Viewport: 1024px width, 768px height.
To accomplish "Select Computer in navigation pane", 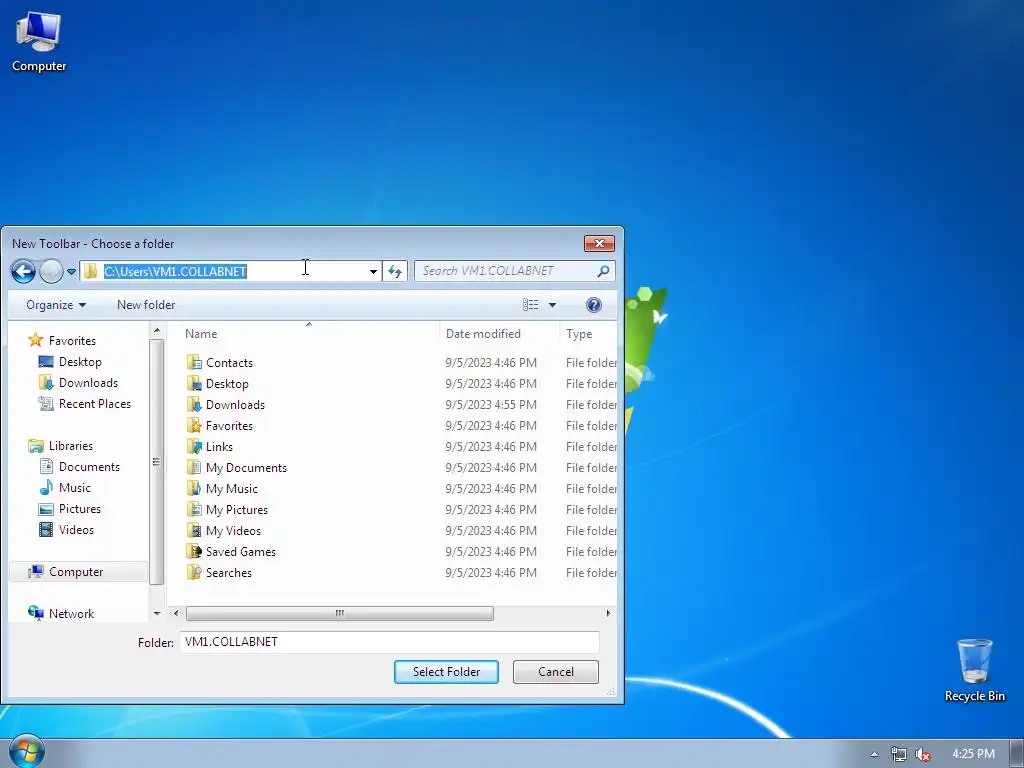I will 77,571.
